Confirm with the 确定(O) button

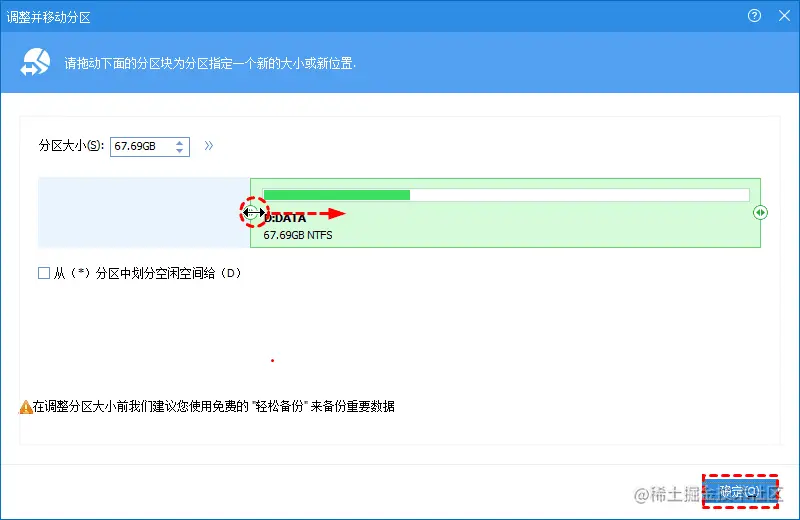740,491
